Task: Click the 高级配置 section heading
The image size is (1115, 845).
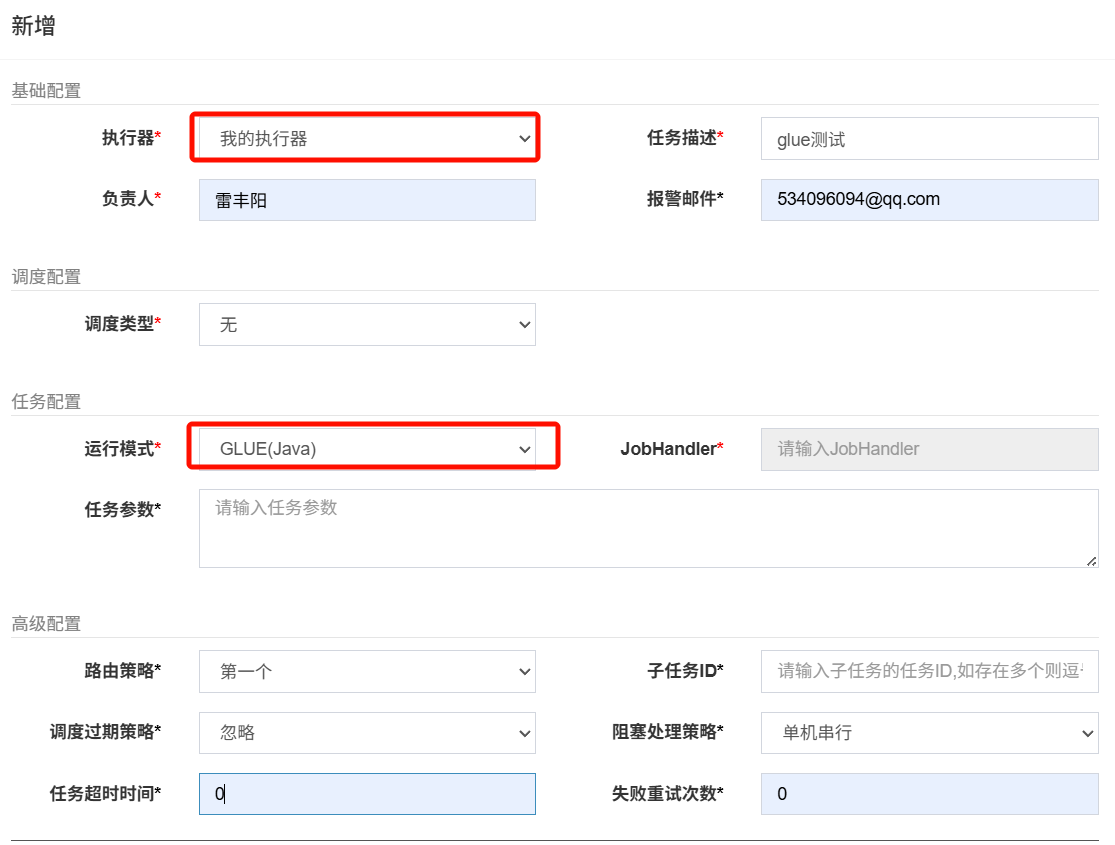Action: pyautogui.click(x=46, y=624)
